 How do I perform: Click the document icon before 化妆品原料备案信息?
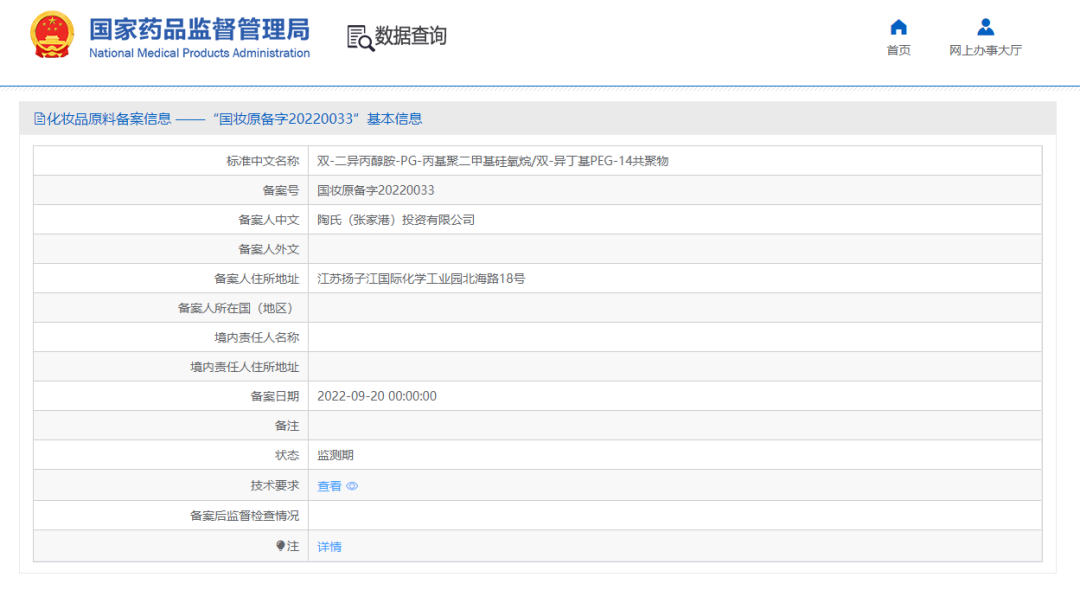[x=39, y=119]
